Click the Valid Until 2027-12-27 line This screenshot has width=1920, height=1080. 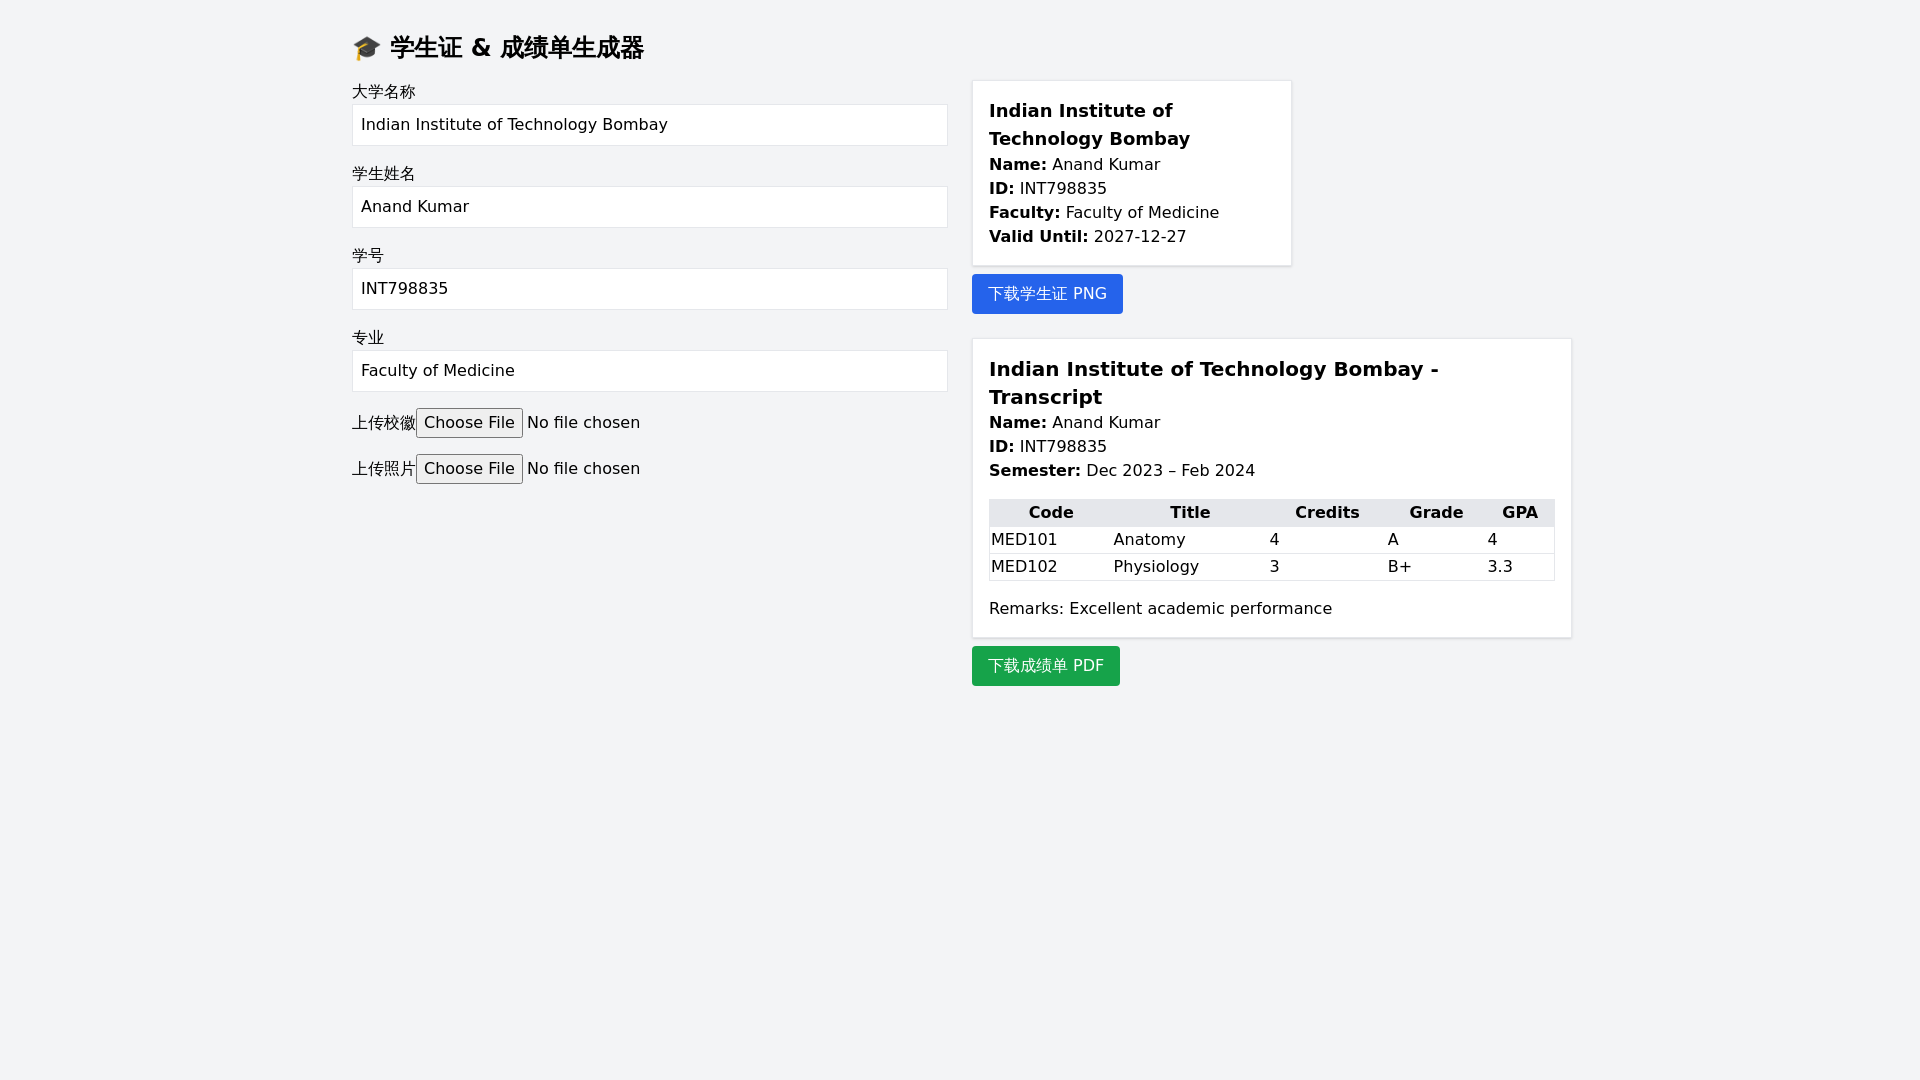click(x=1088, y=237)
